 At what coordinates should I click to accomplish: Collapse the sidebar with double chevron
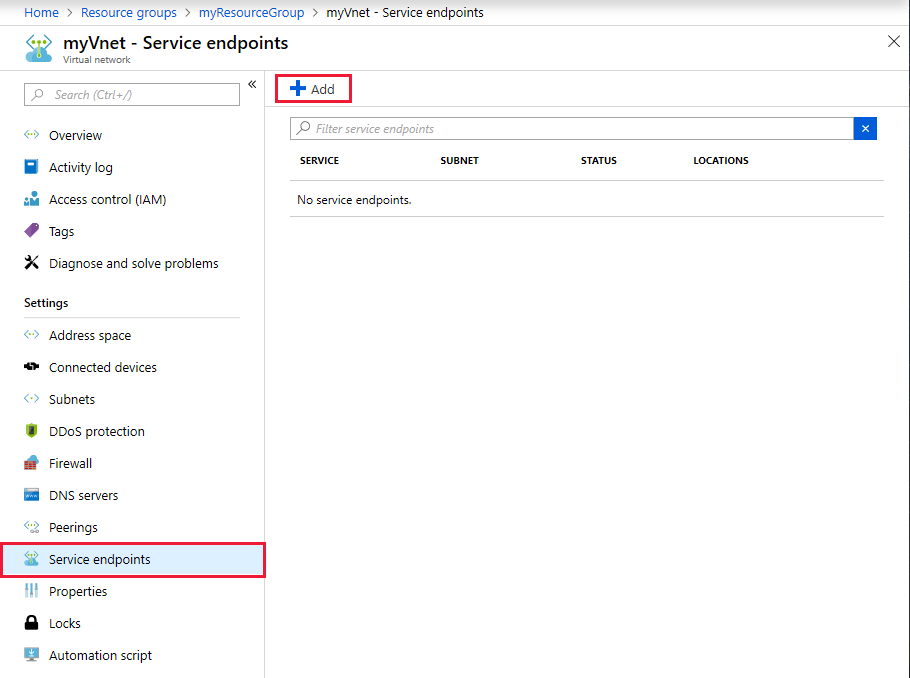coord(252,84)
